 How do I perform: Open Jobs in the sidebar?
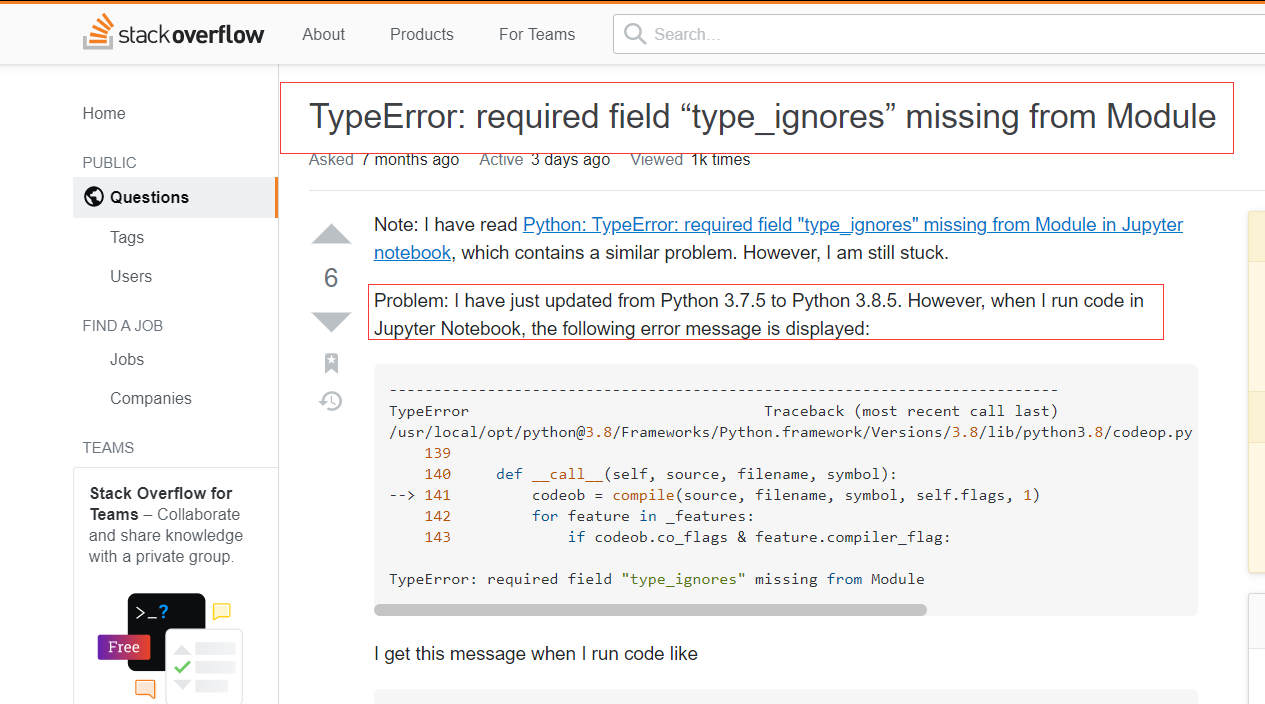[x=127, y=359]
